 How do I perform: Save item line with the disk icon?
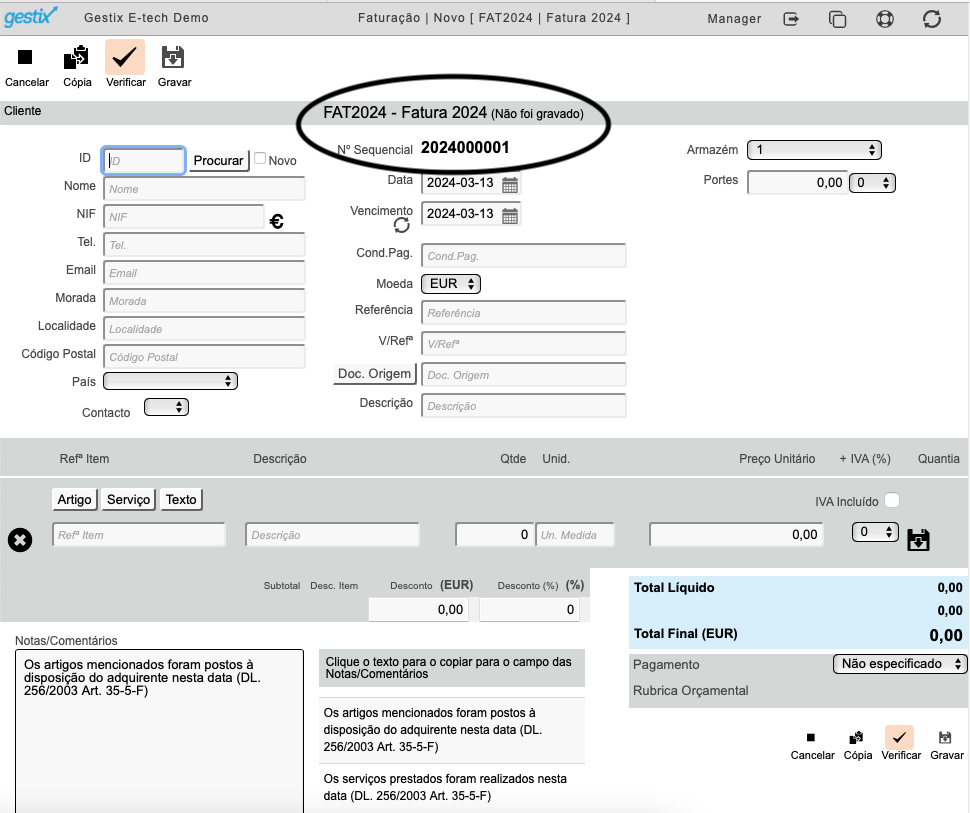(x=918, y=540)
